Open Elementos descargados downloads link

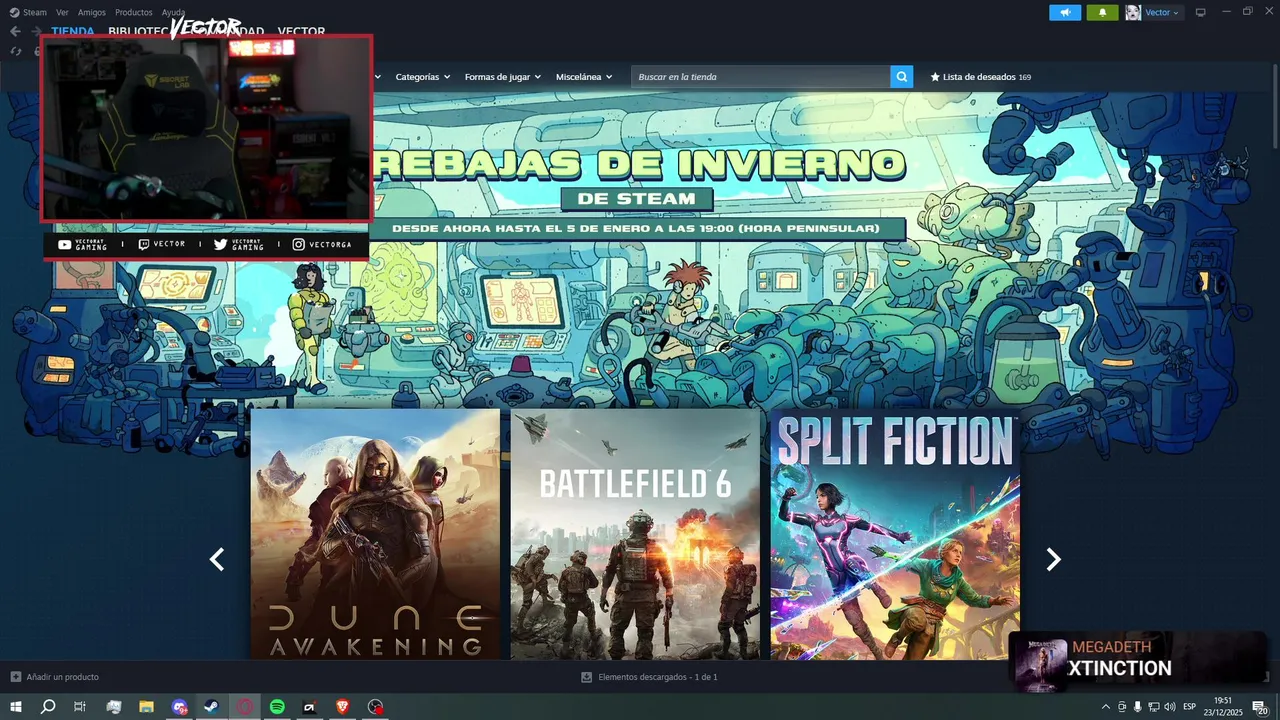(x=657, y=677)
